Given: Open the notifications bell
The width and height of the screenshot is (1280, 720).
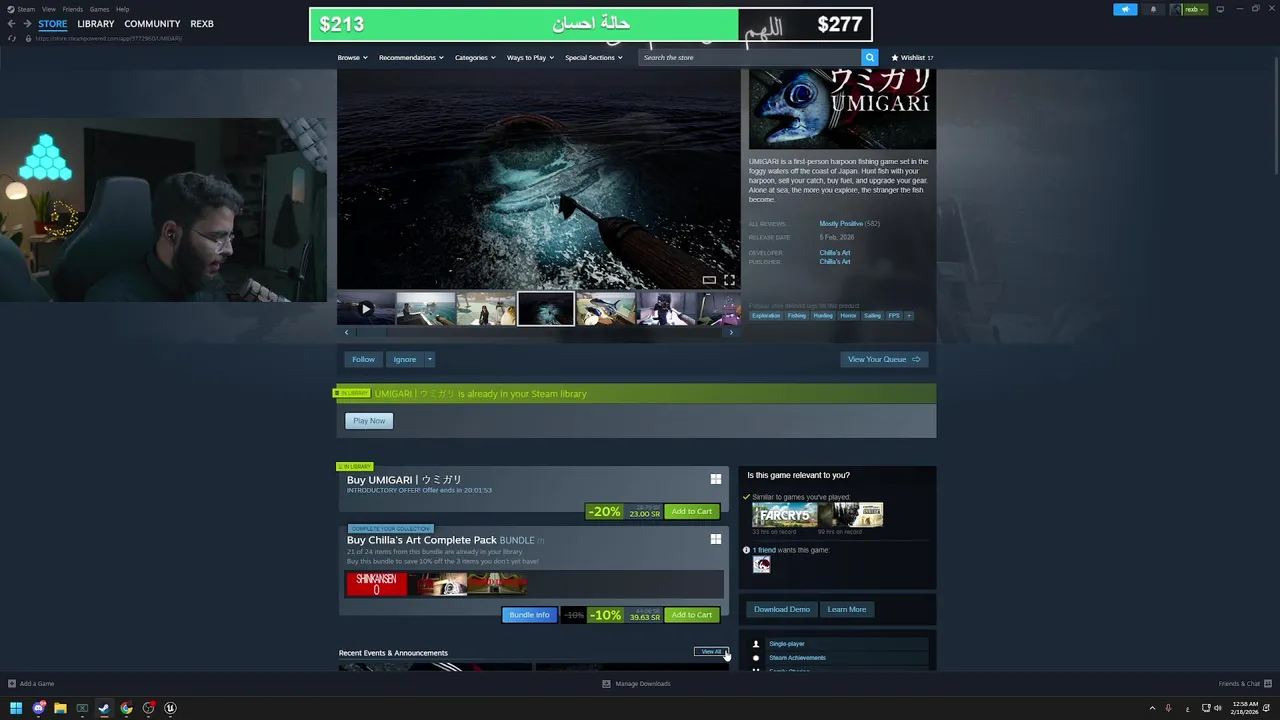Looking at the screenshot, I should (1153, 9).
